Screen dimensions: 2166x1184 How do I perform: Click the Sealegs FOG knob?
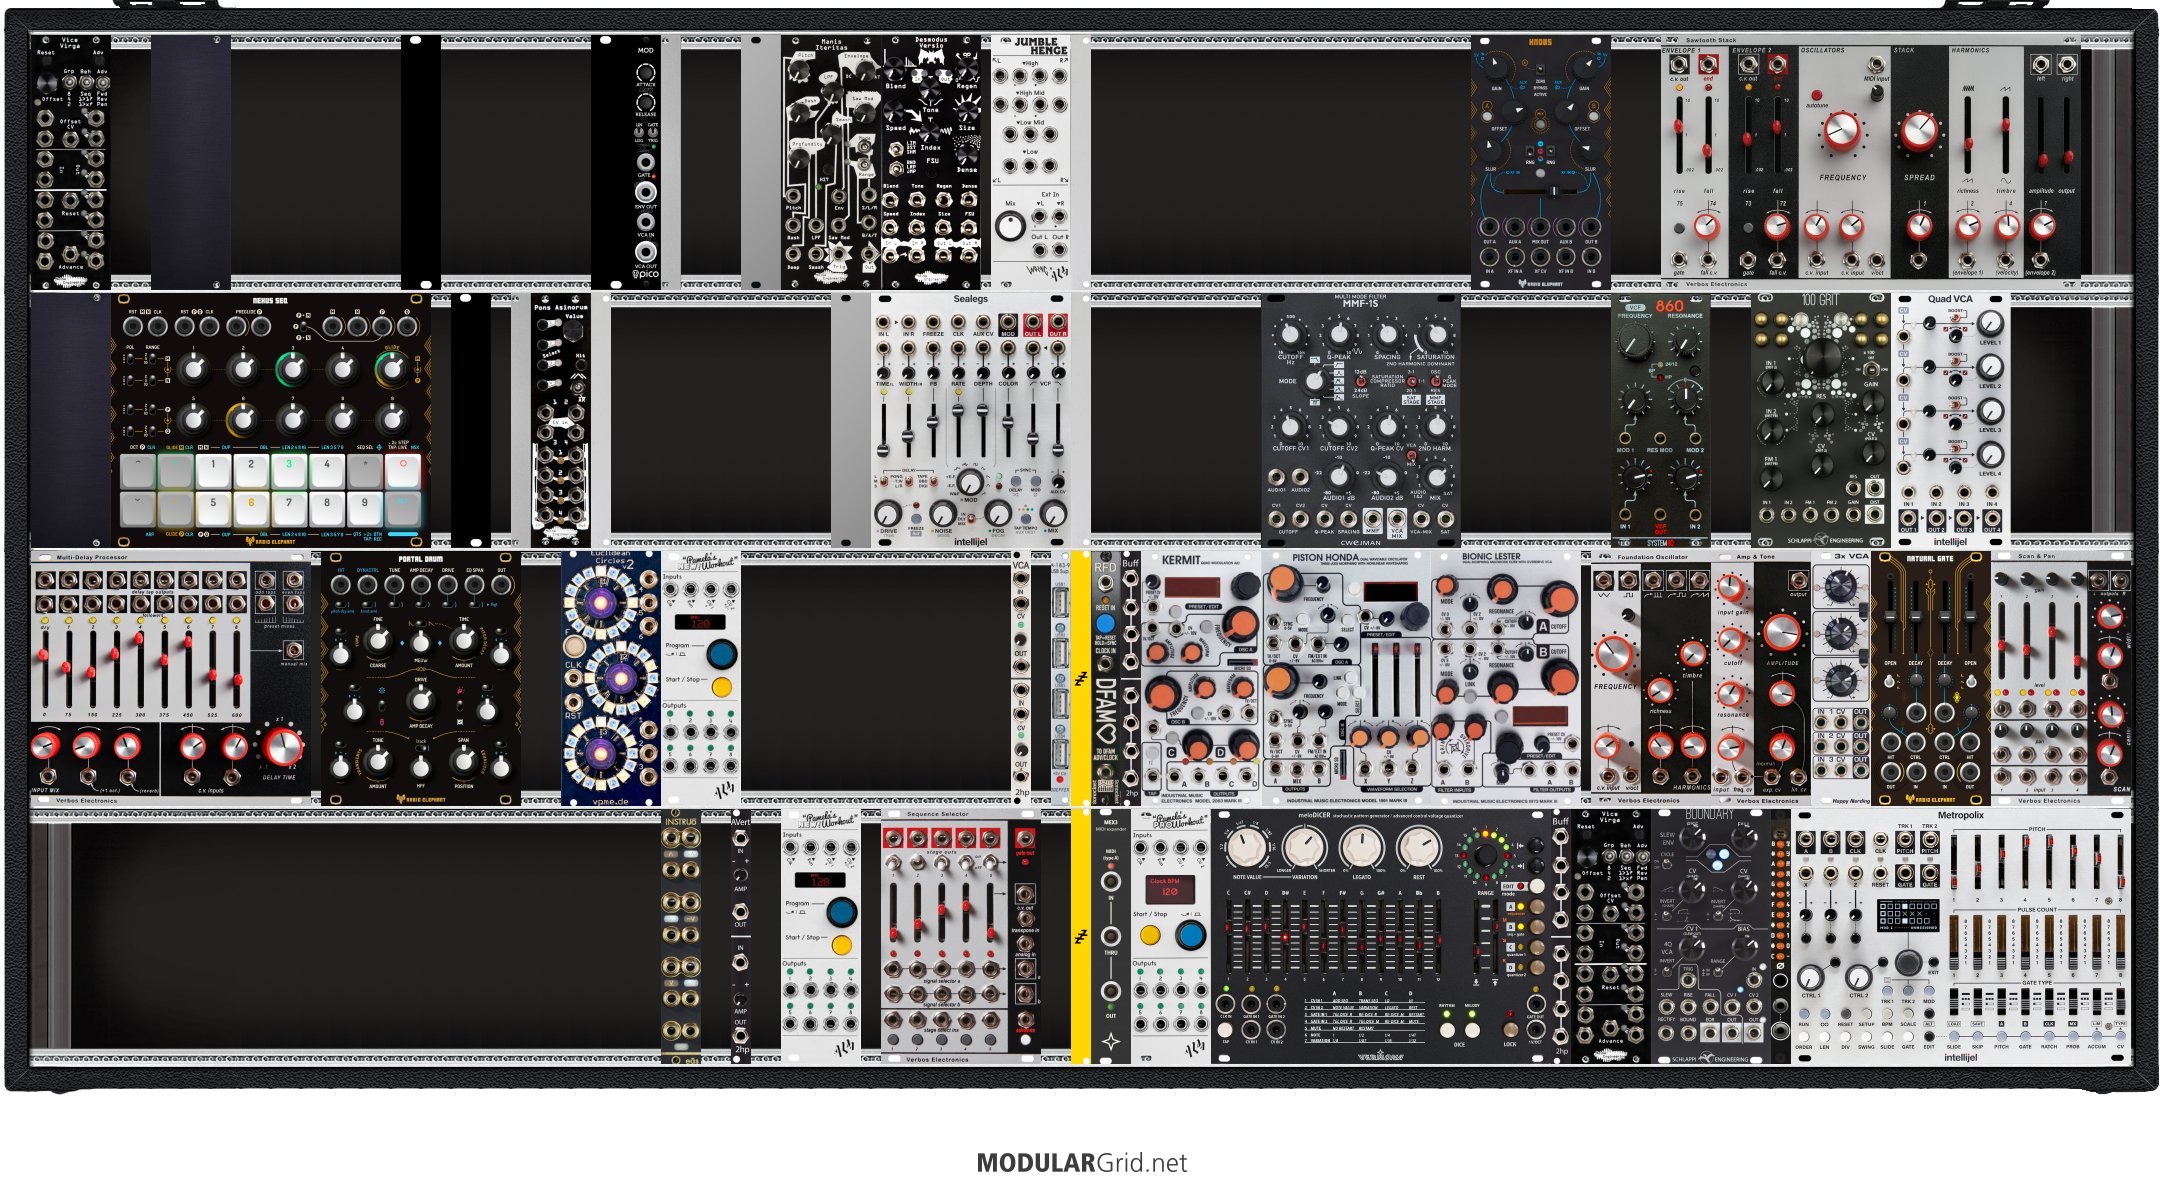996,513
